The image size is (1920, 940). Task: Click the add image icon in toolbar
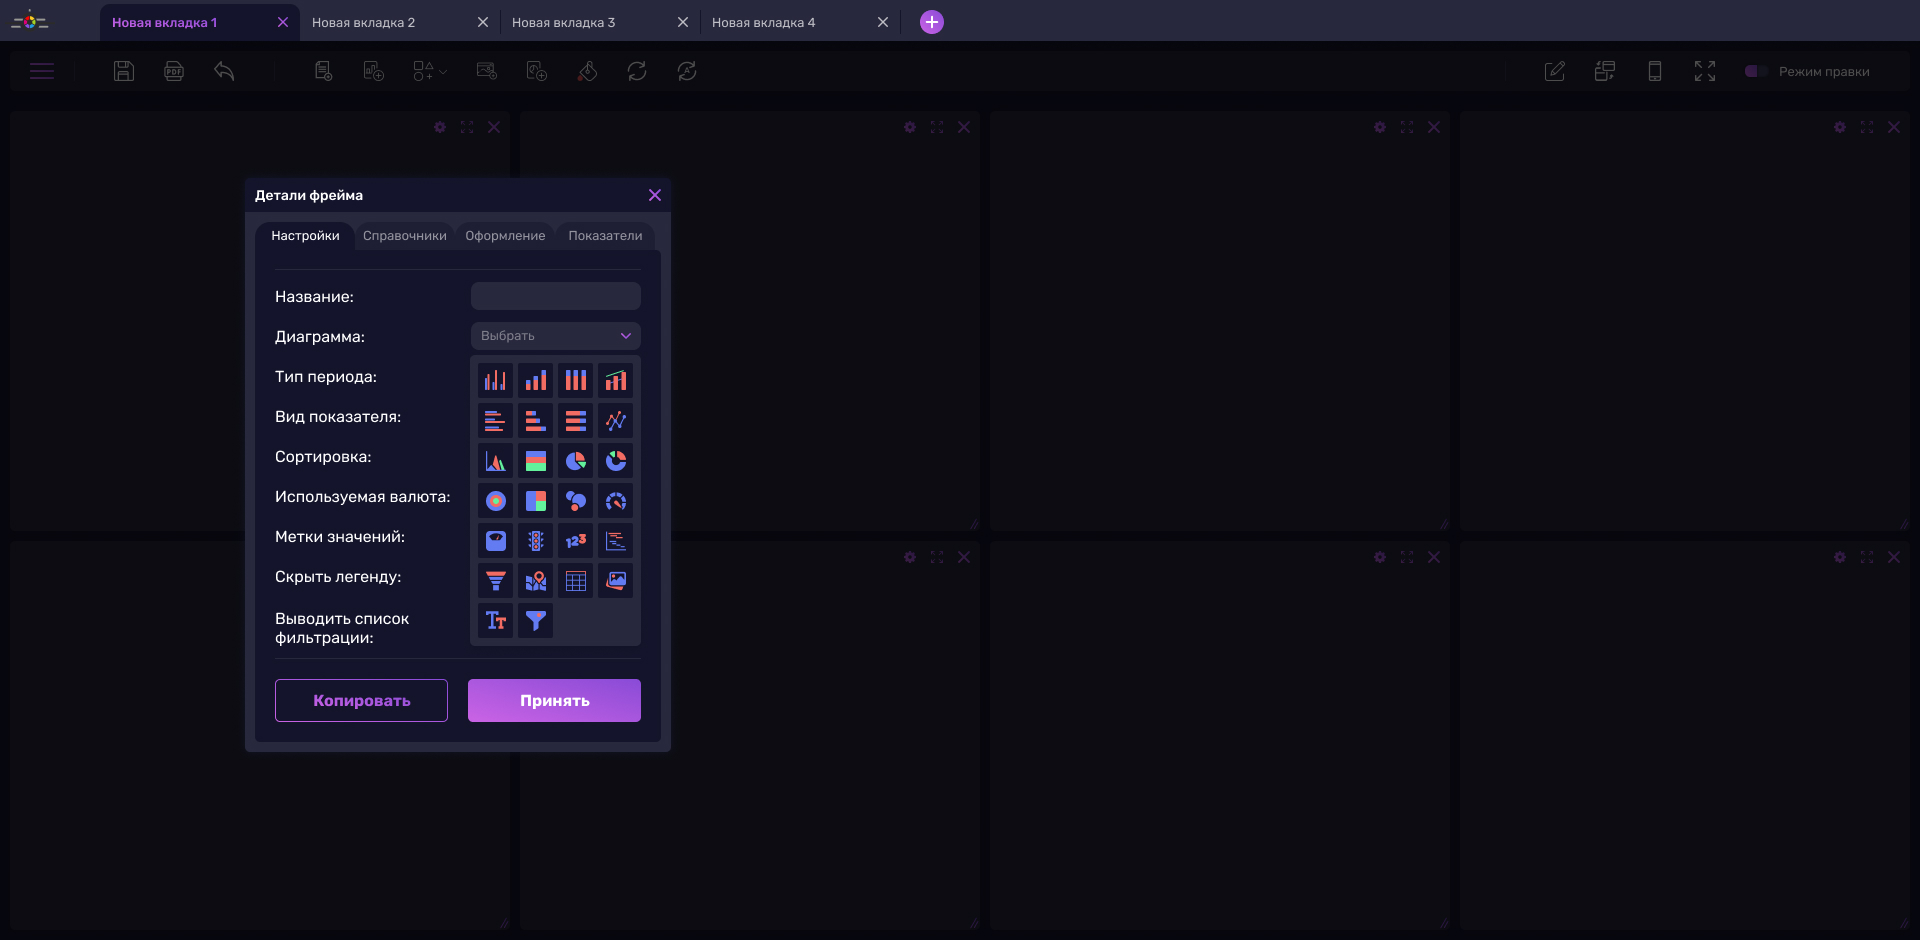point(487,71)
